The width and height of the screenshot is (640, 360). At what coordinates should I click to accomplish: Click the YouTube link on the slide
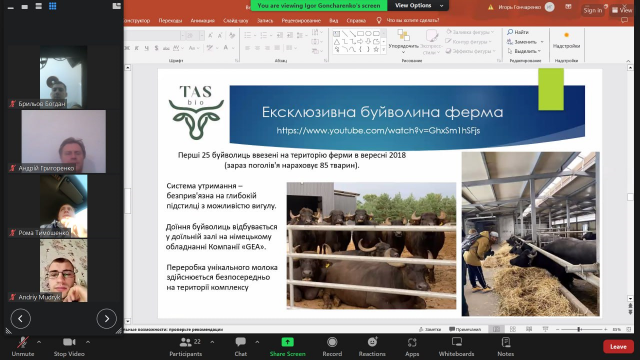click(x=378, y=131)
